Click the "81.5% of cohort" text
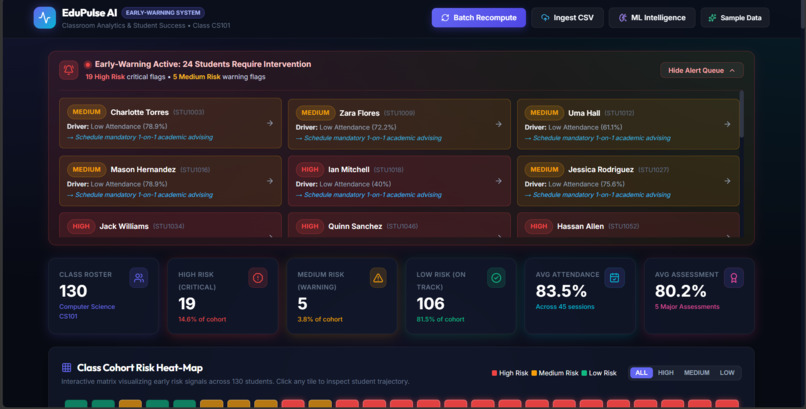Screen dimensions: 806x409 (x=440, y=319)
